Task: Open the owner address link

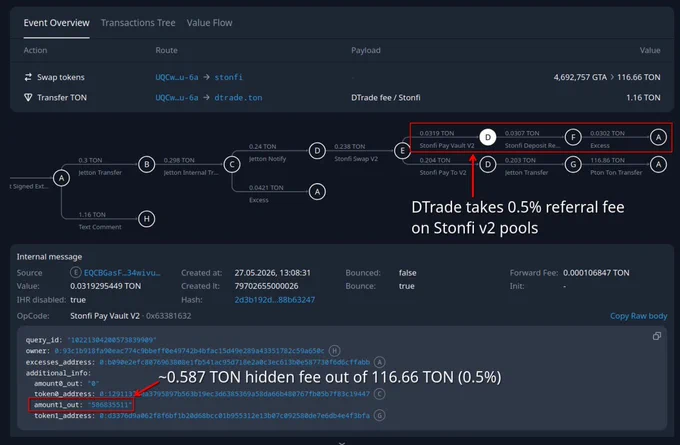Action: click(190, 350)
